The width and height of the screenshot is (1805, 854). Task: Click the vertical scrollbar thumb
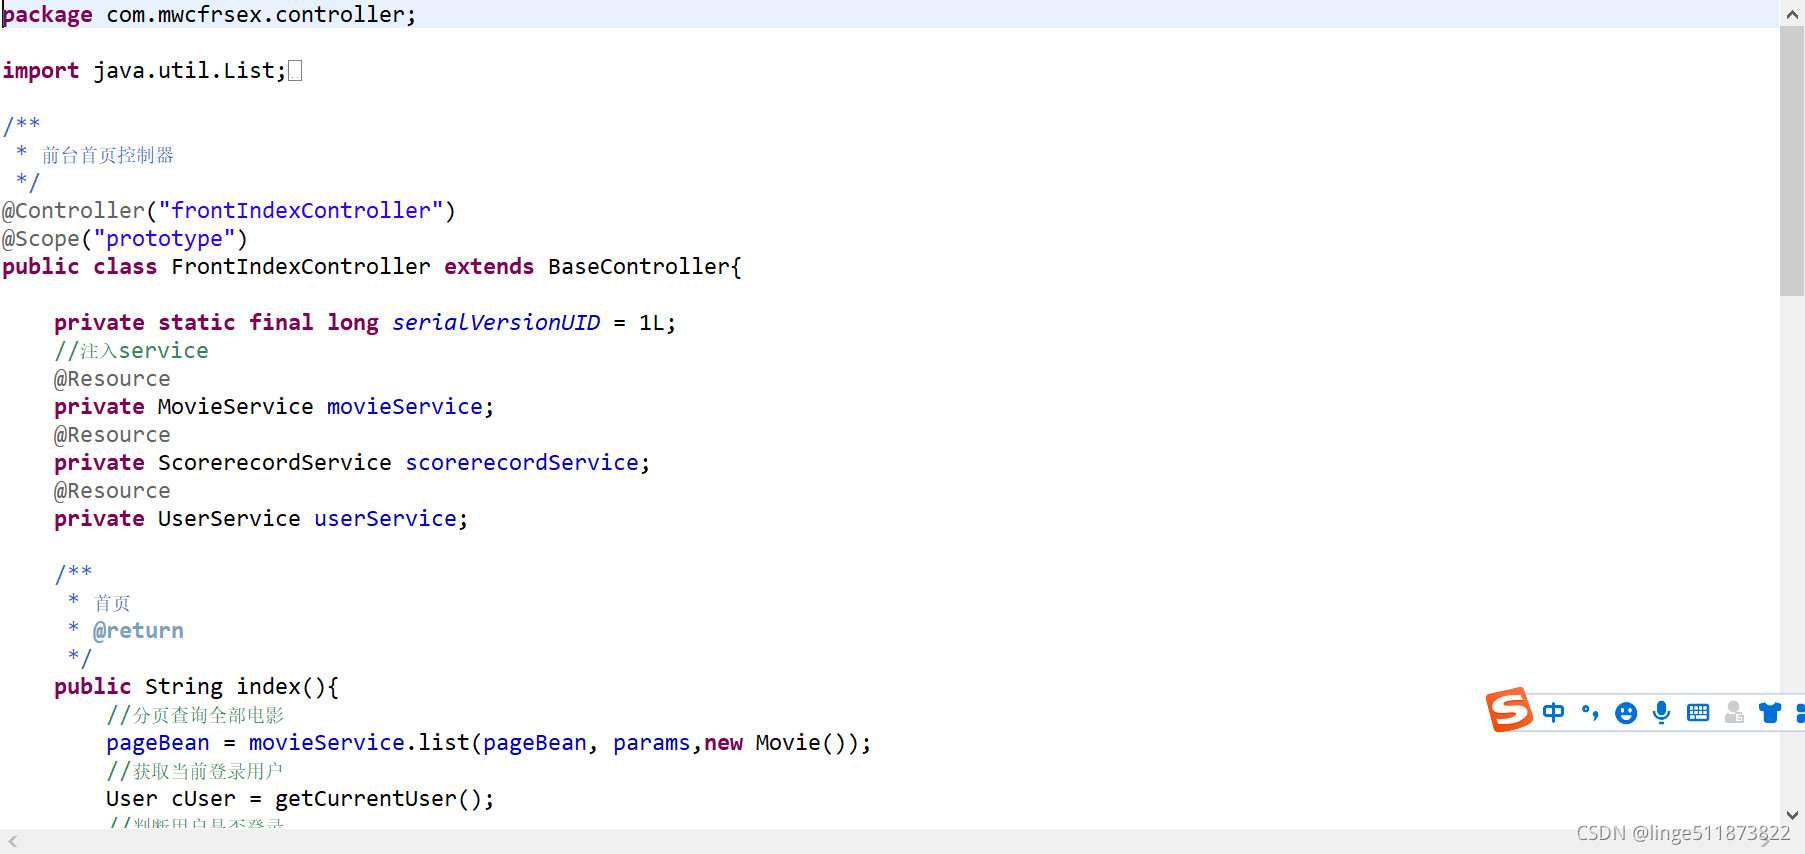point(1792,162)
